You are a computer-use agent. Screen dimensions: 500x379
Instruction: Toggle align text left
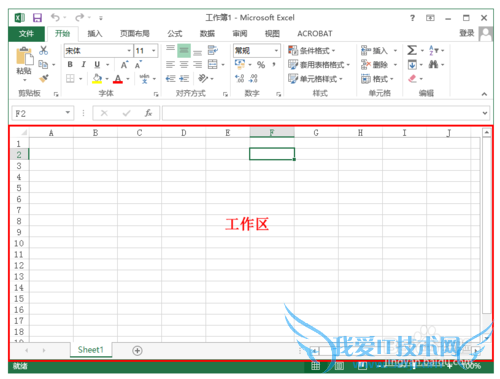coord(170,64)
